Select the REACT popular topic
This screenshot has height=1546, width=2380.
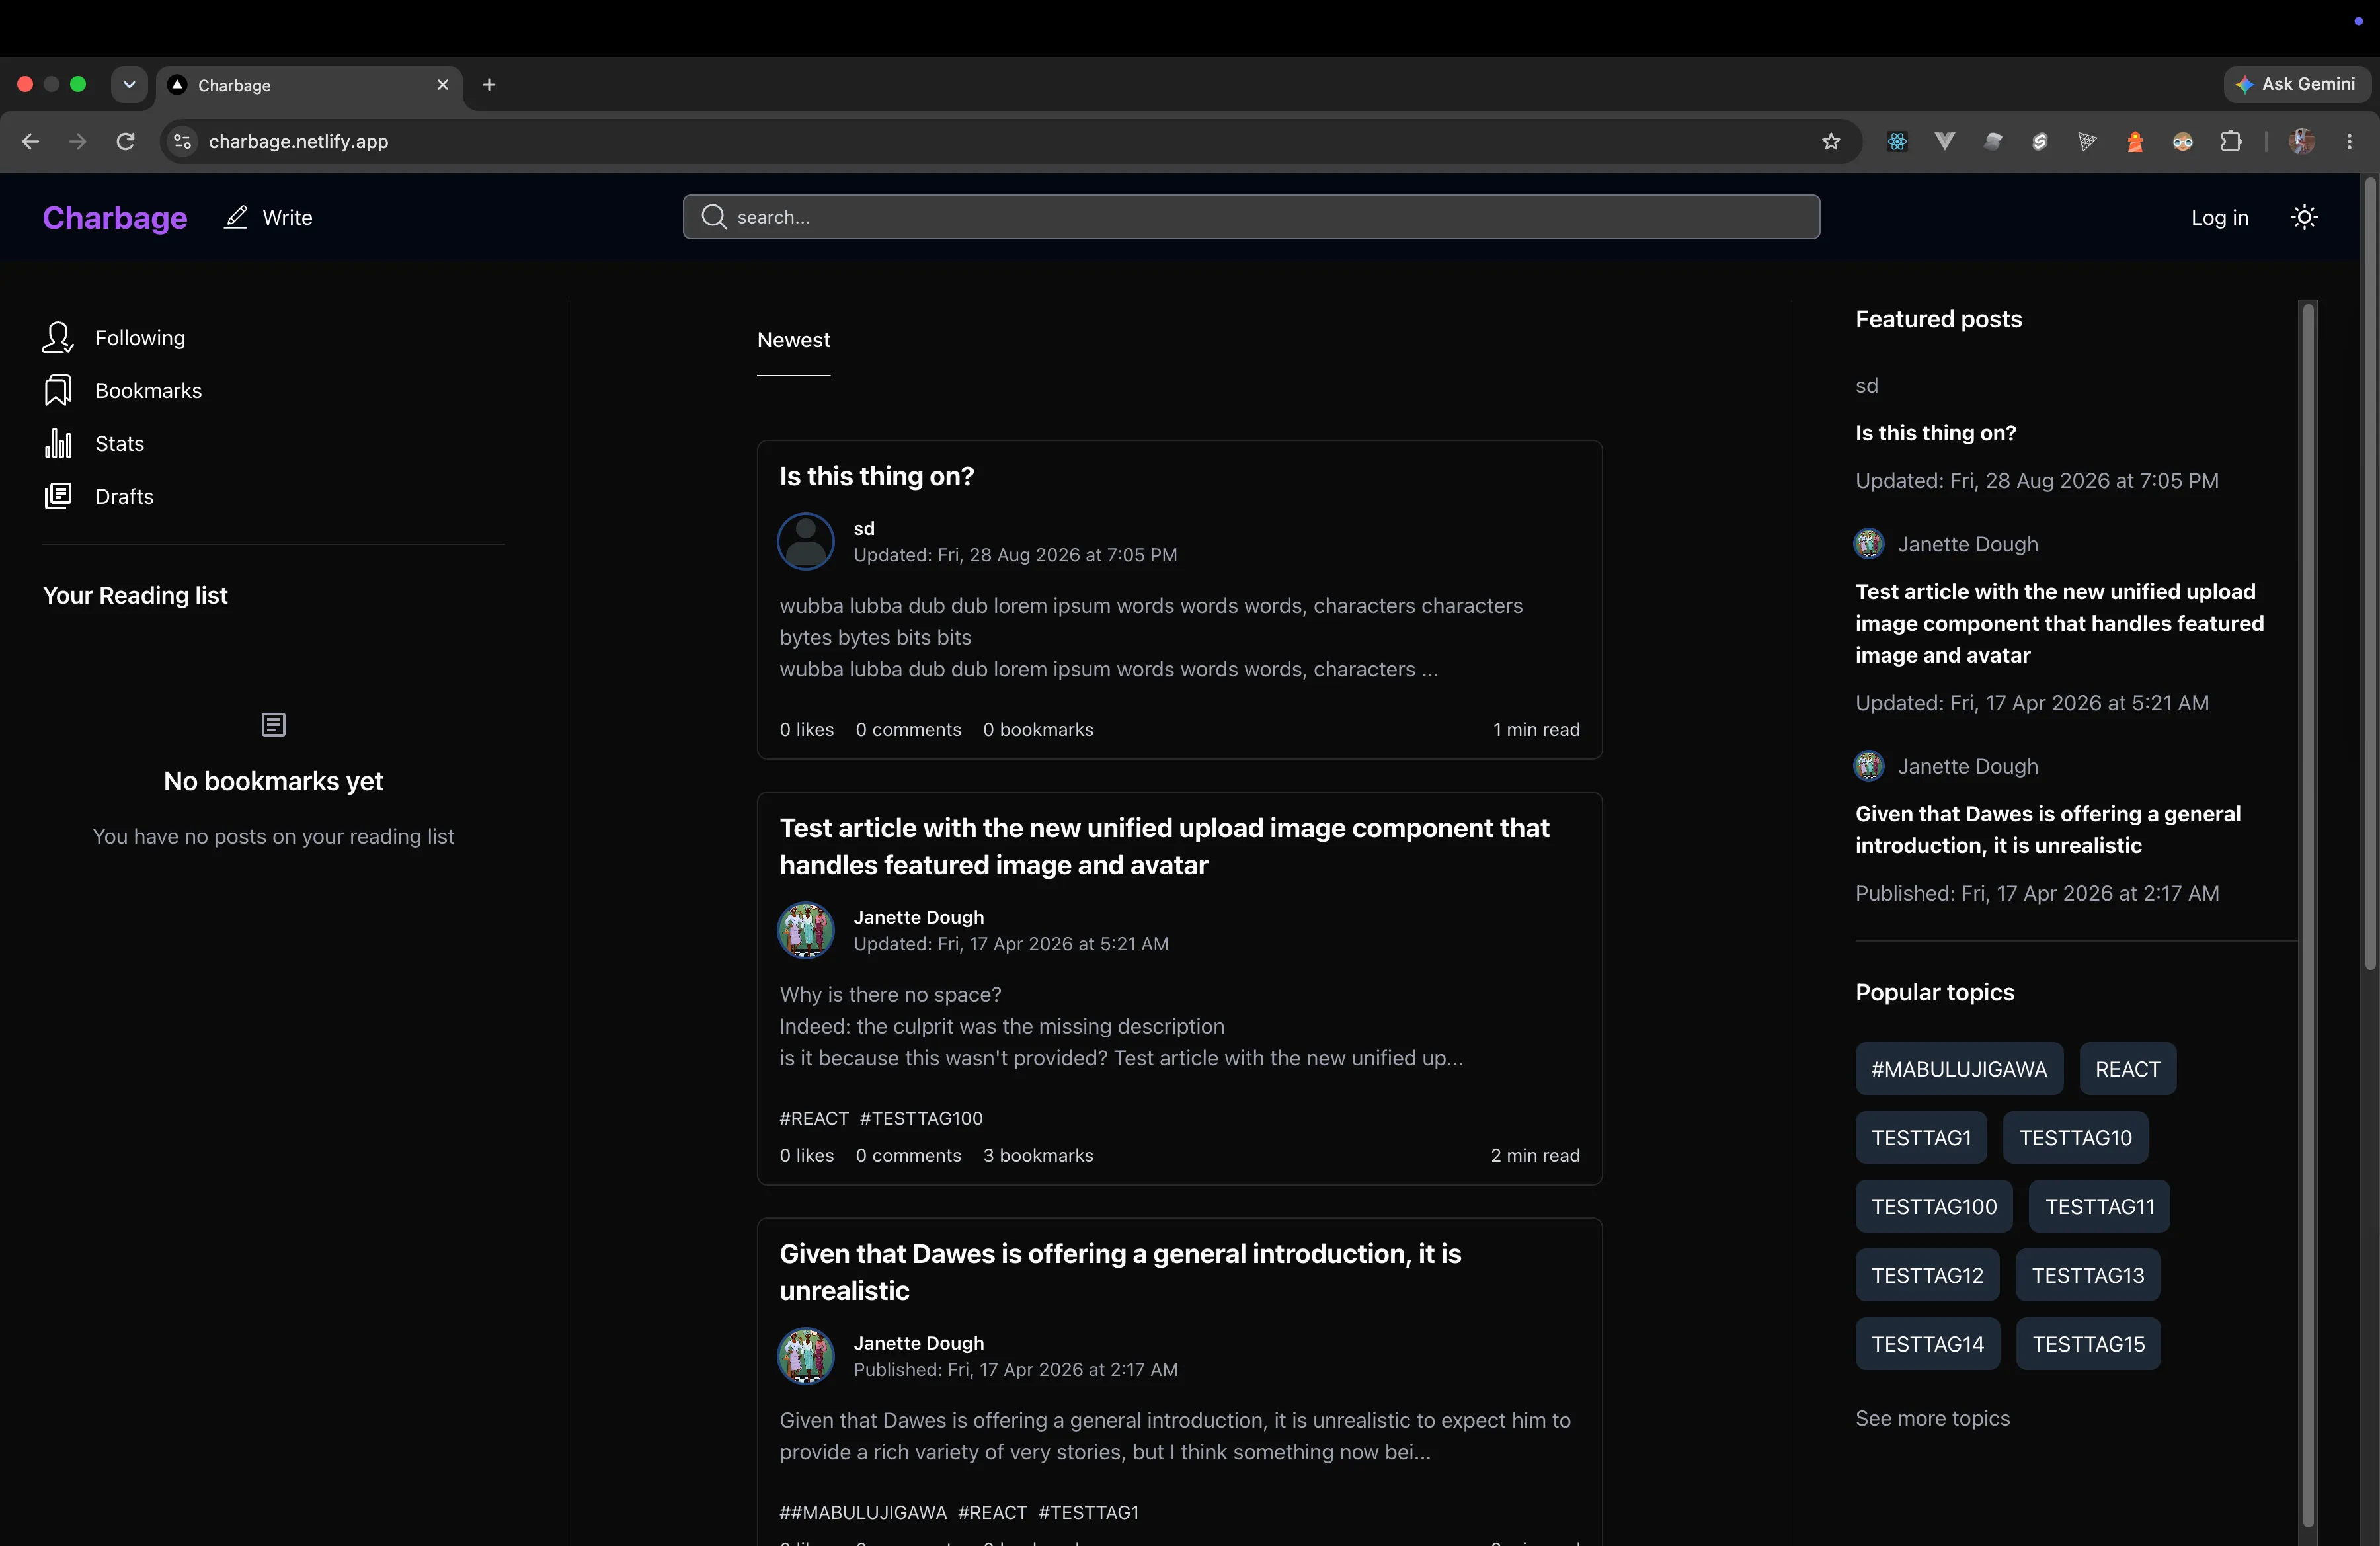click(x=2127, y=1069)
